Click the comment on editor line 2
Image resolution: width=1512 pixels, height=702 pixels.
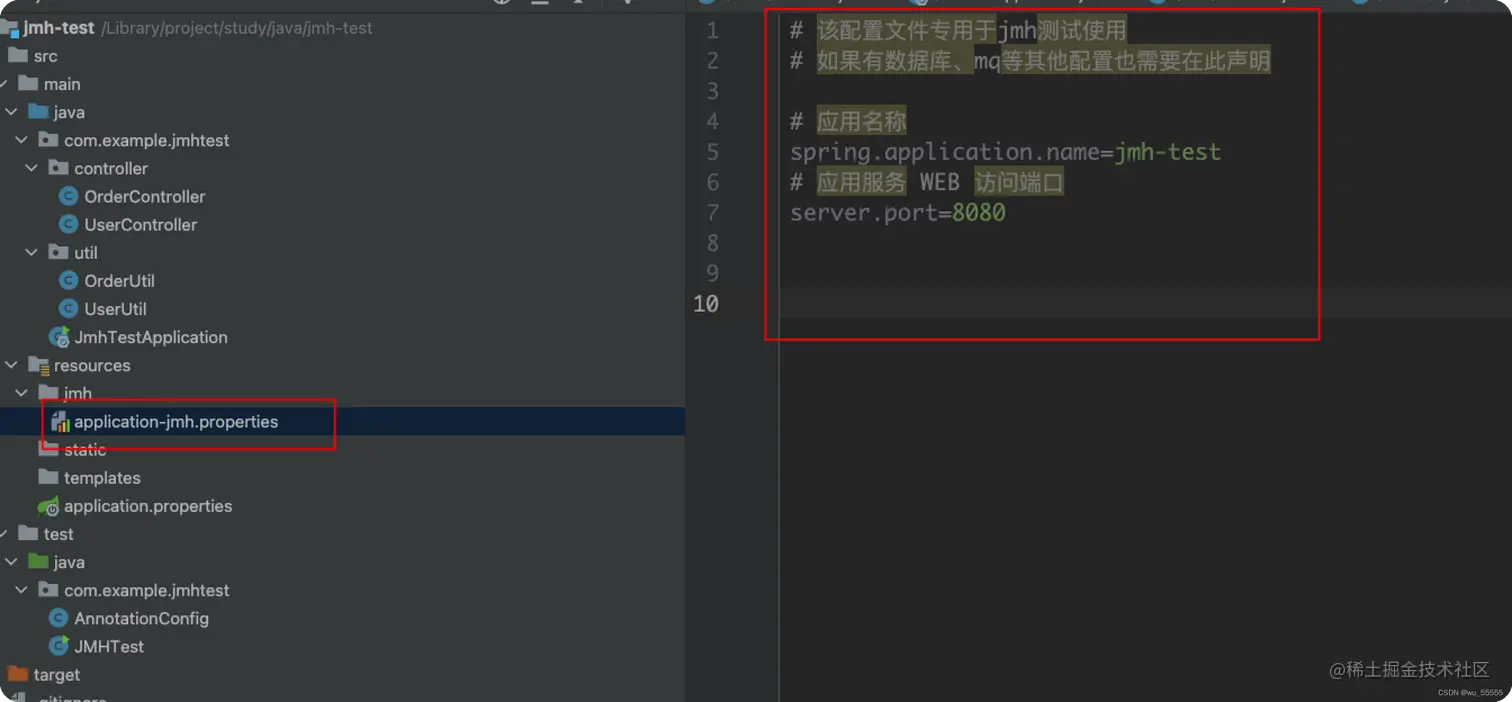point(1030,61)
